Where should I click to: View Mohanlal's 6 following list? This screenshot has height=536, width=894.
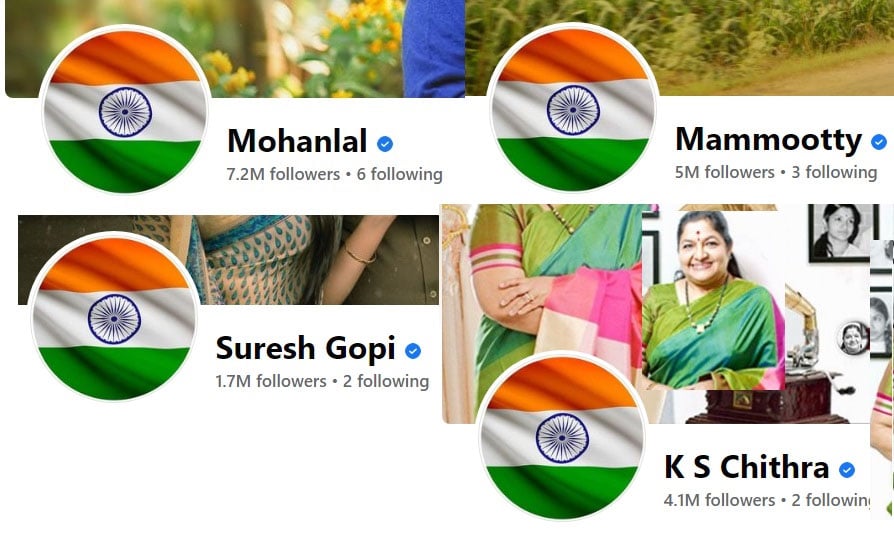[x=400, y=174]
